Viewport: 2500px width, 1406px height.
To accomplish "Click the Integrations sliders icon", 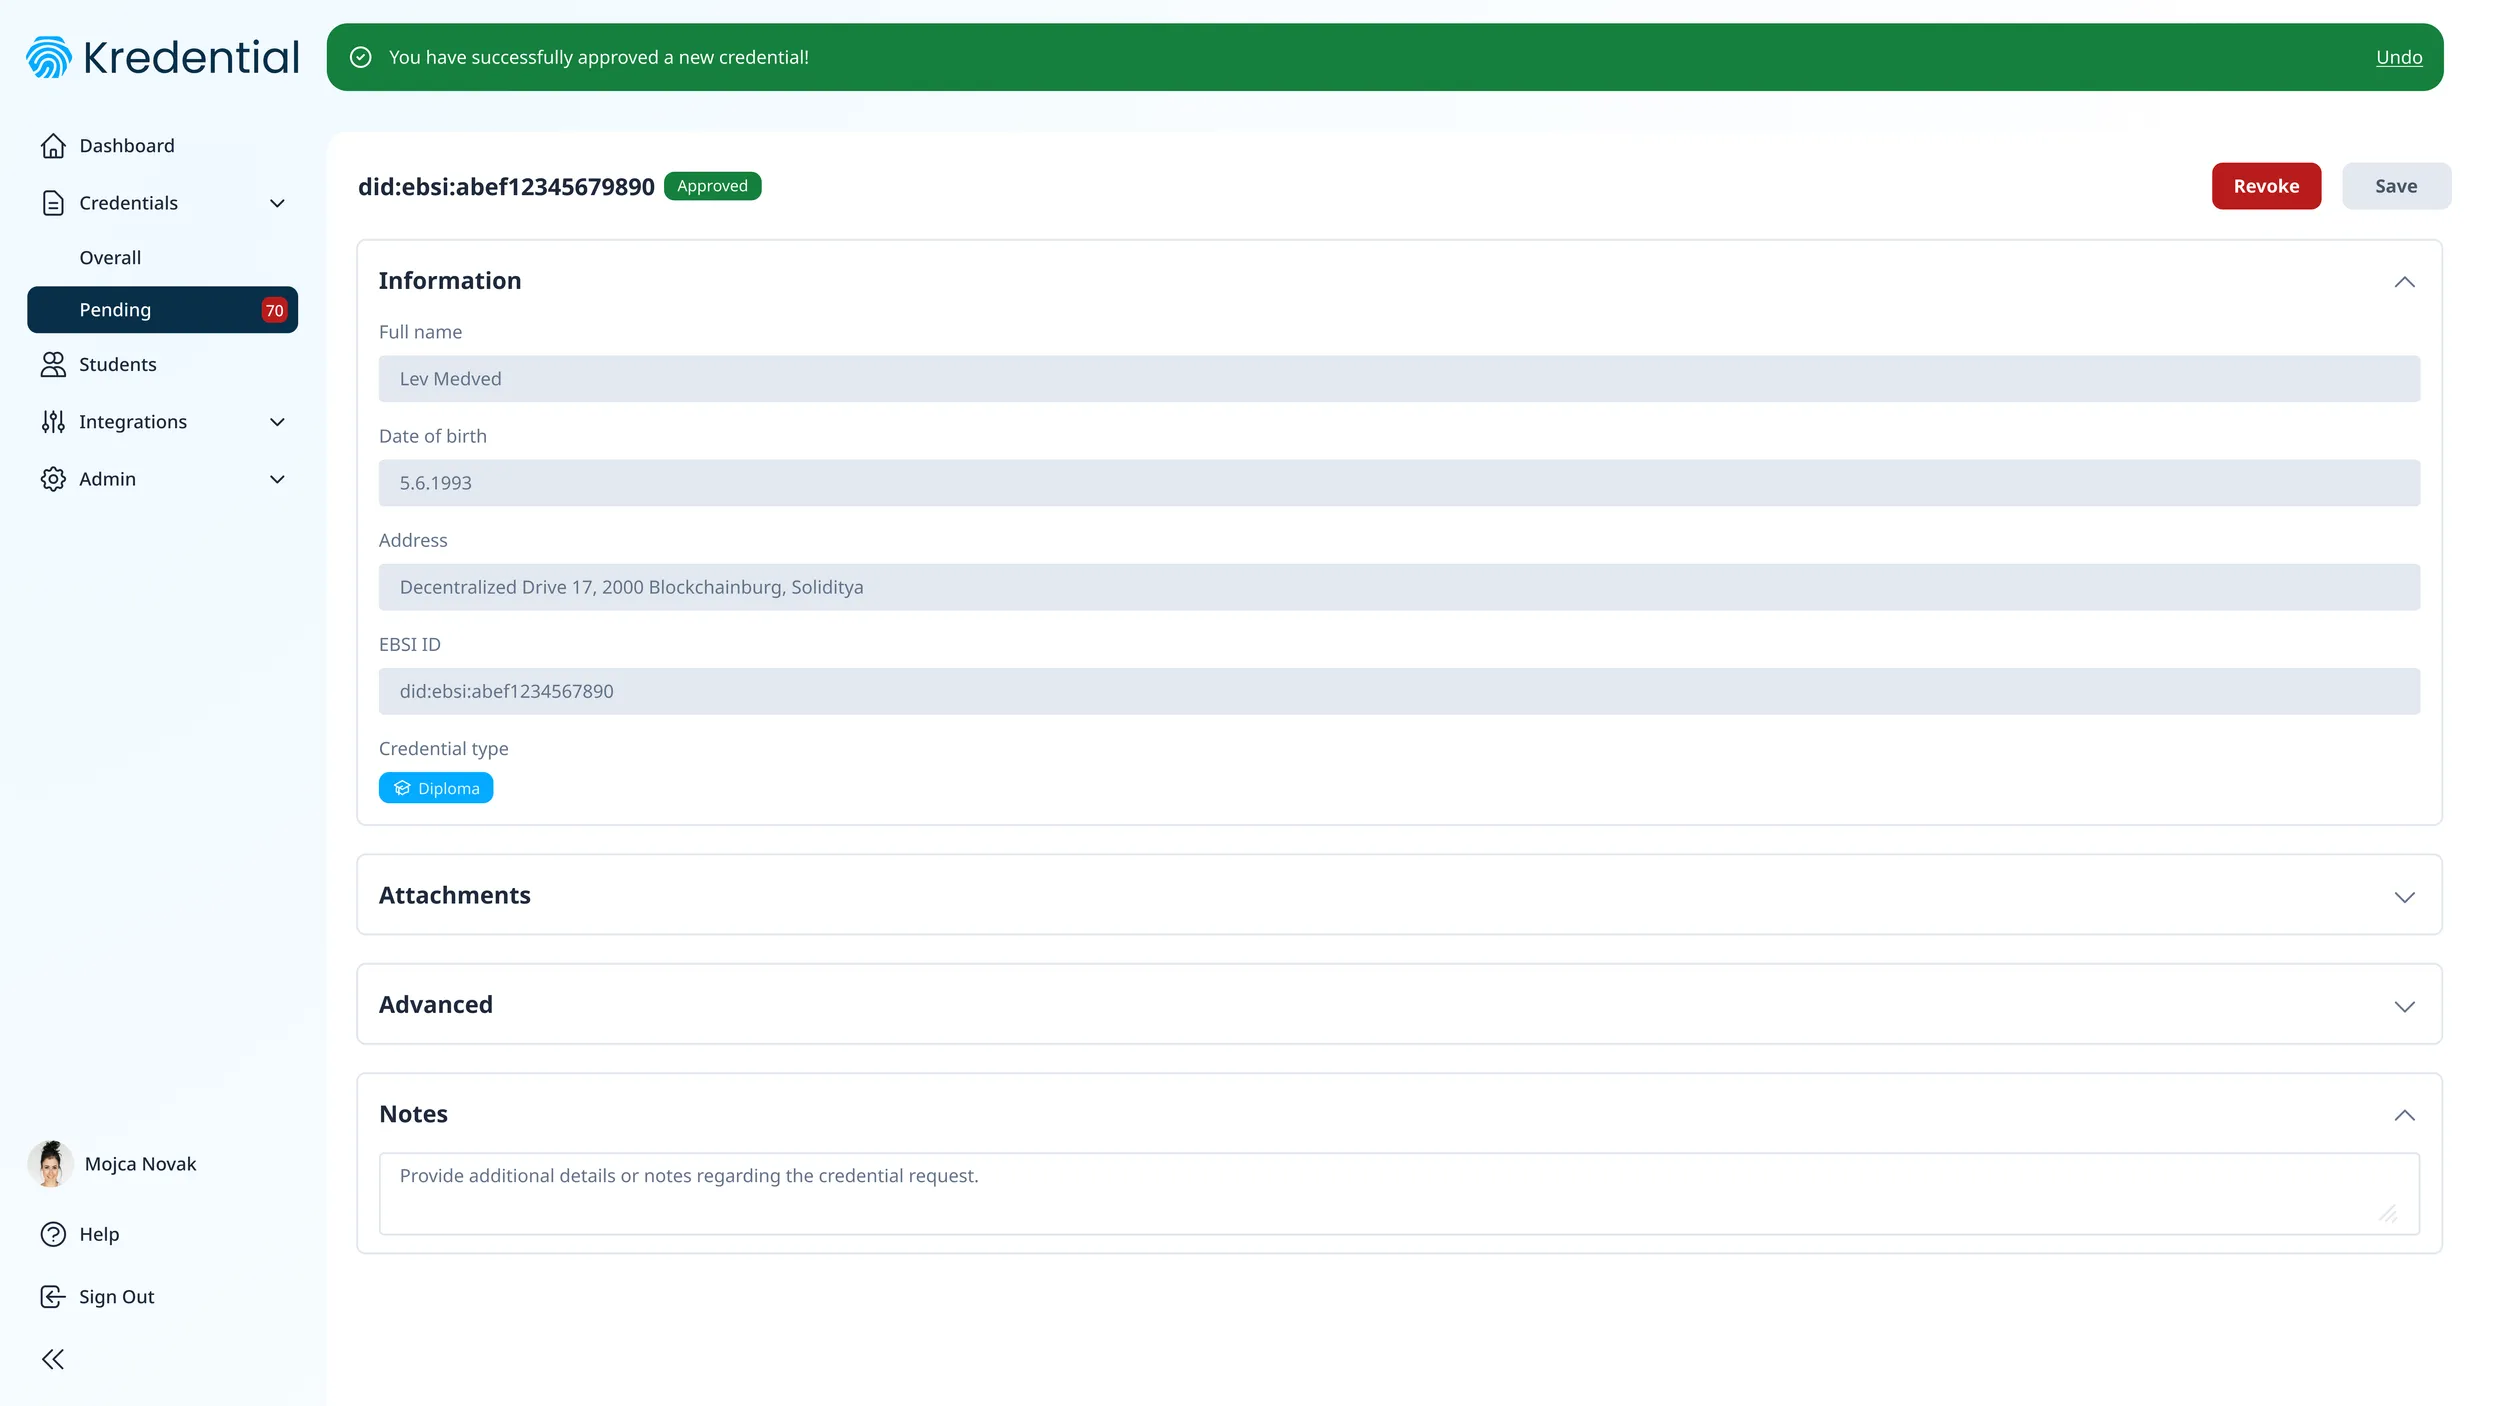I will coord(53,422).
